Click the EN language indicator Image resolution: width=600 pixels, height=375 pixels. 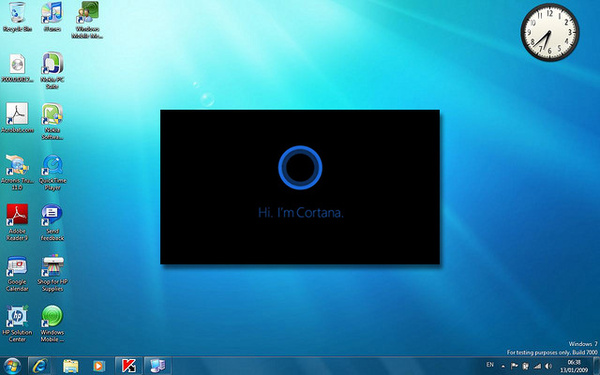click(x=490, y=365)
